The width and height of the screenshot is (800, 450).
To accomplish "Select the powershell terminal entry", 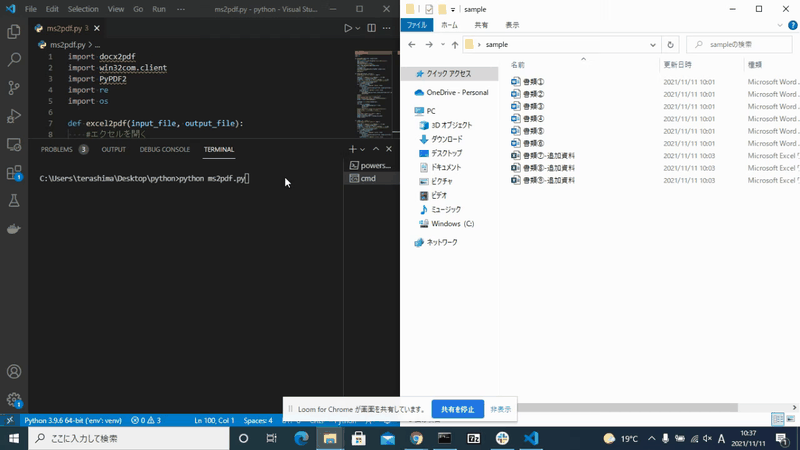I will coord(371,165).
